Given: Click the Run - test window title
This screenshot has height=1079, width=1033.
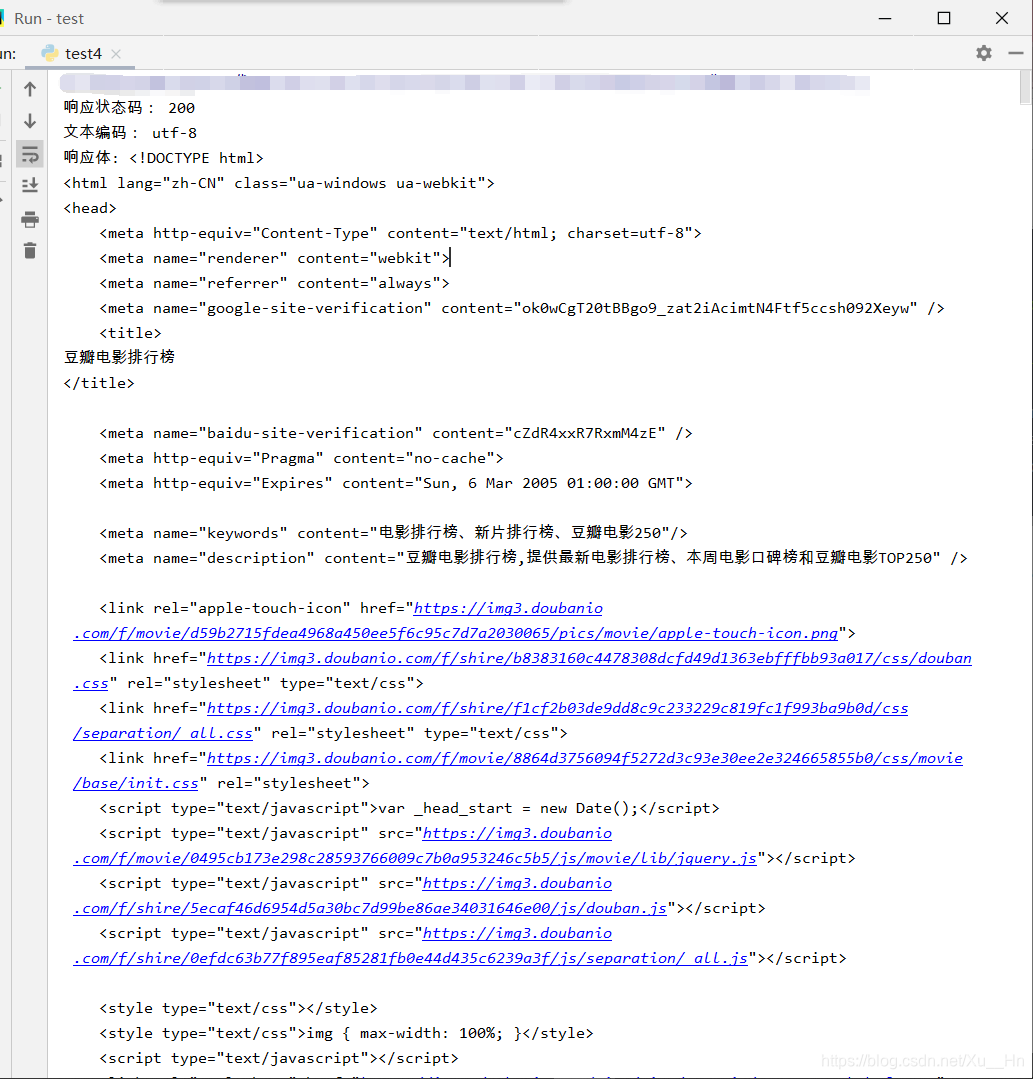Looking at the screenshot, I should coord(49,19).
